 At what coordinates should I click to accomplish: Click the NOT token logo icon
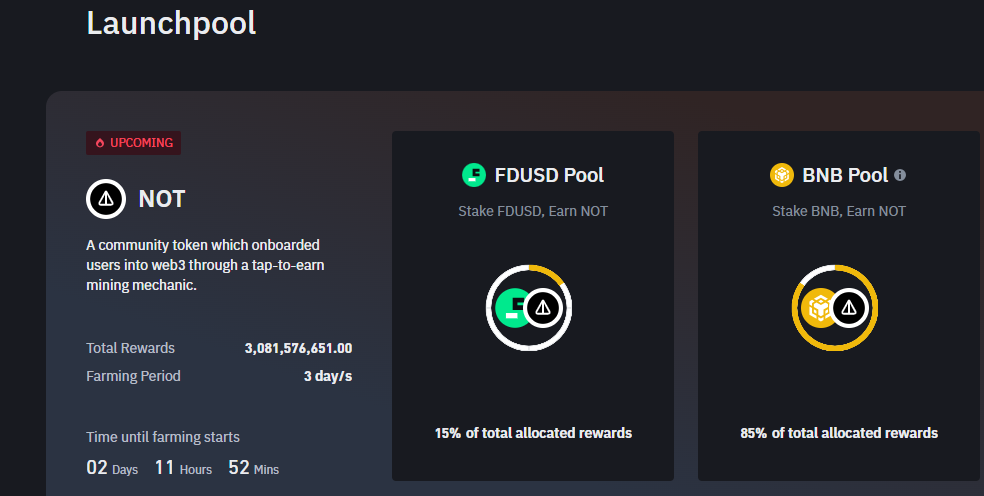pos(106,199)
